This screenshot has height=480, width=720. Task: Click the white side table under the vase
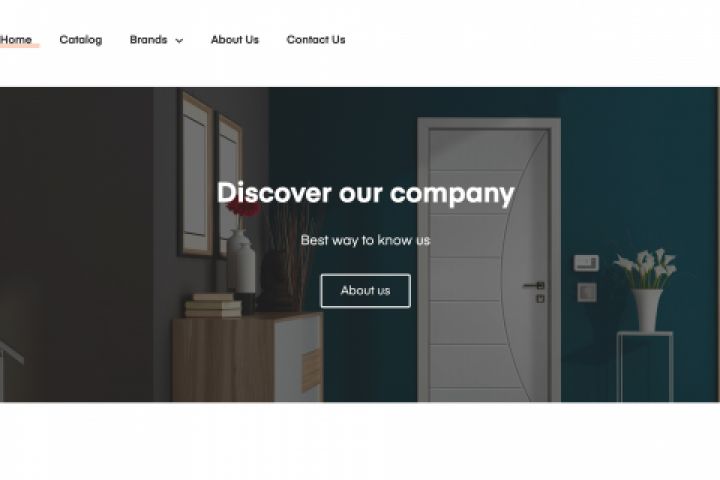click(x=645, y=367)
